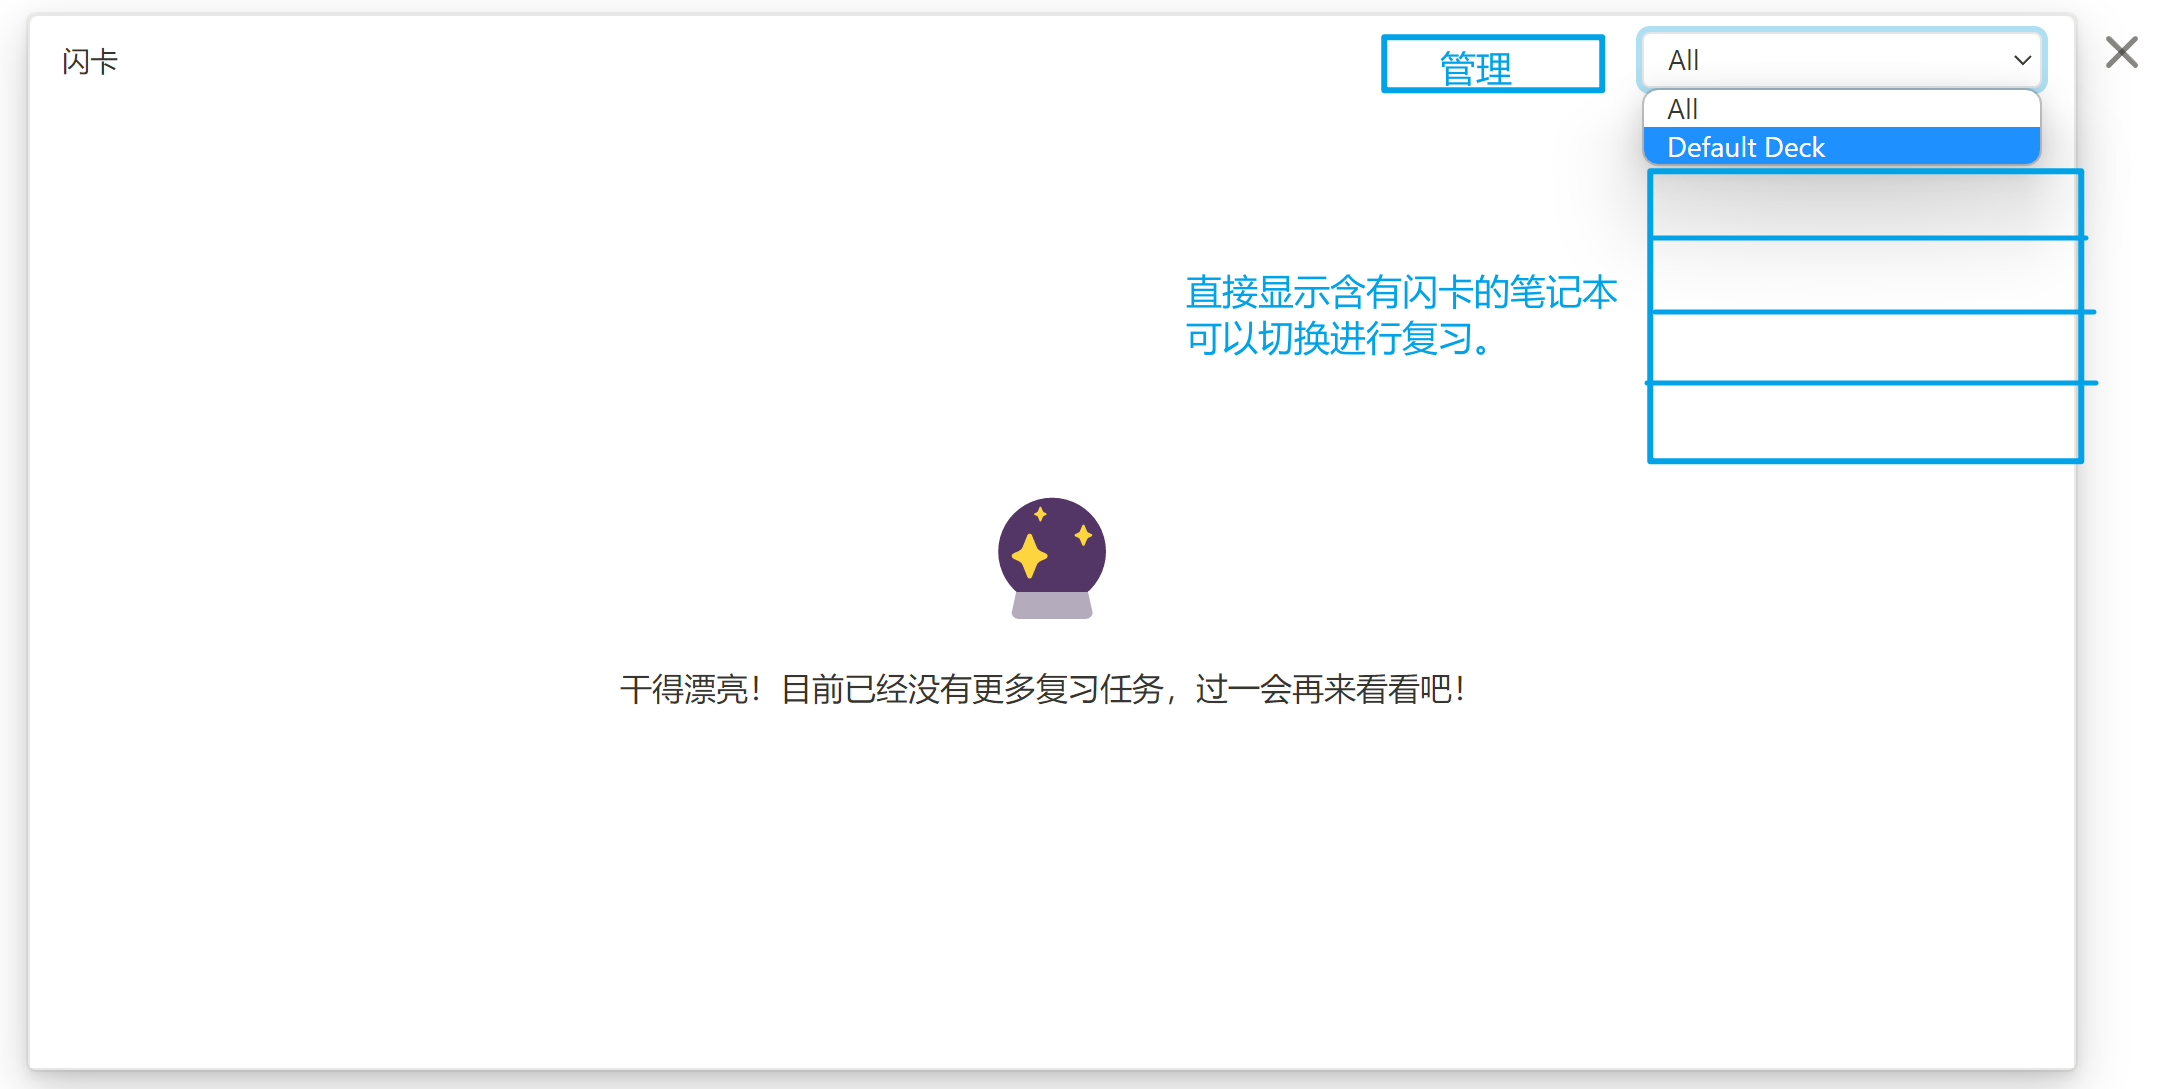Click the All option above Default Deck
Screen dimensions: 2184x1089
click(x=1842, y=110)
